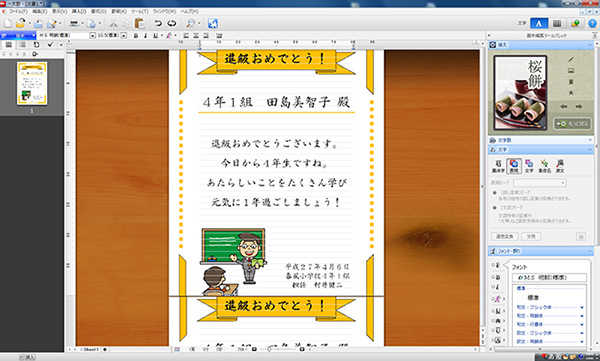Click the new document icon
Image resolution: width=600 pixels, height=361 pixels.
tap(8, 23)
